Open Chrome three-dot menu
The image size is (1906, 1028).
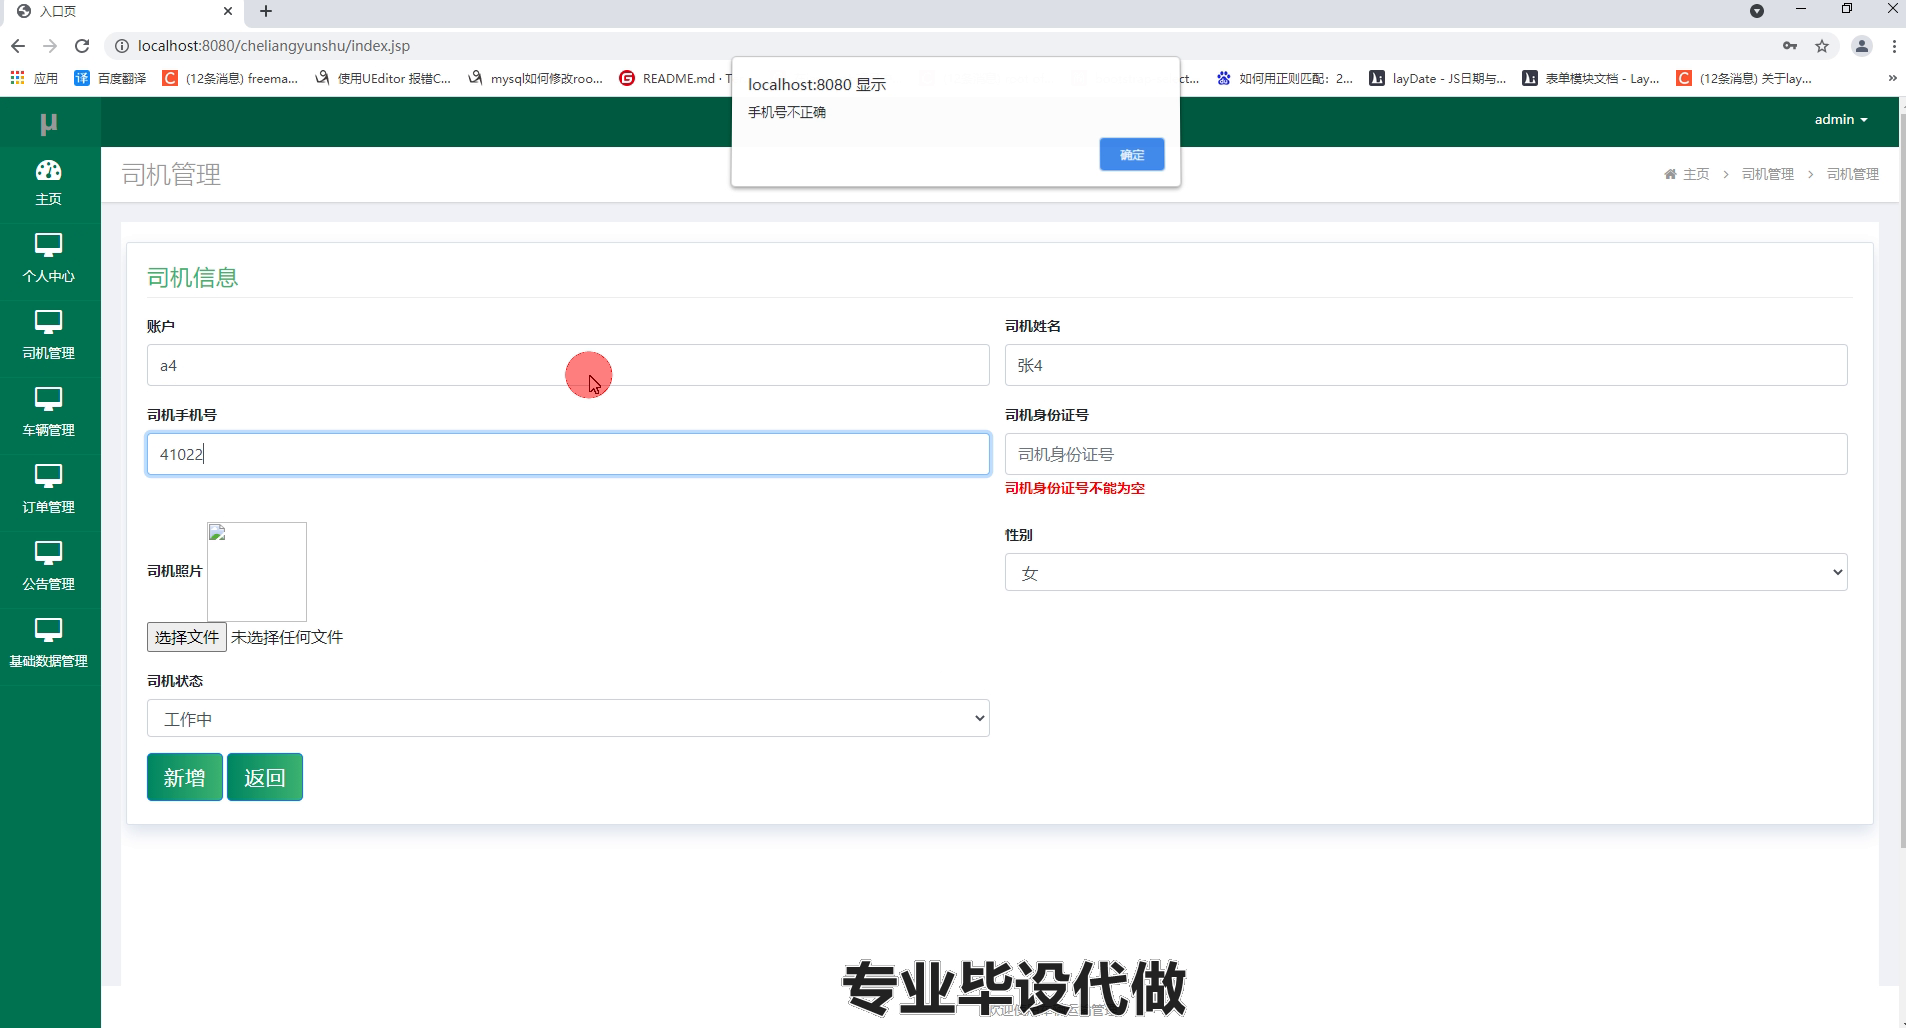pos(1894,46)
